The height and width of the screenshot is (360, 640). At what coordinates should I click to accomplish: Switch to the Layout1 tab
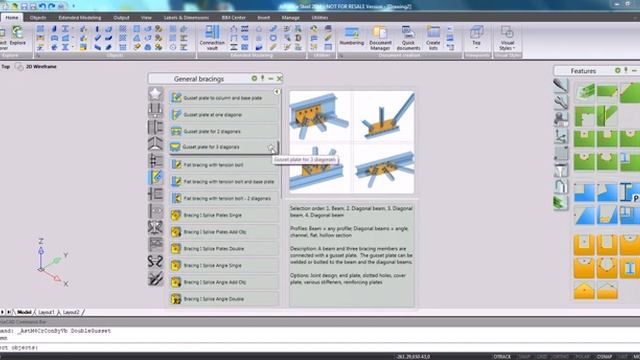tap(46, 312)
